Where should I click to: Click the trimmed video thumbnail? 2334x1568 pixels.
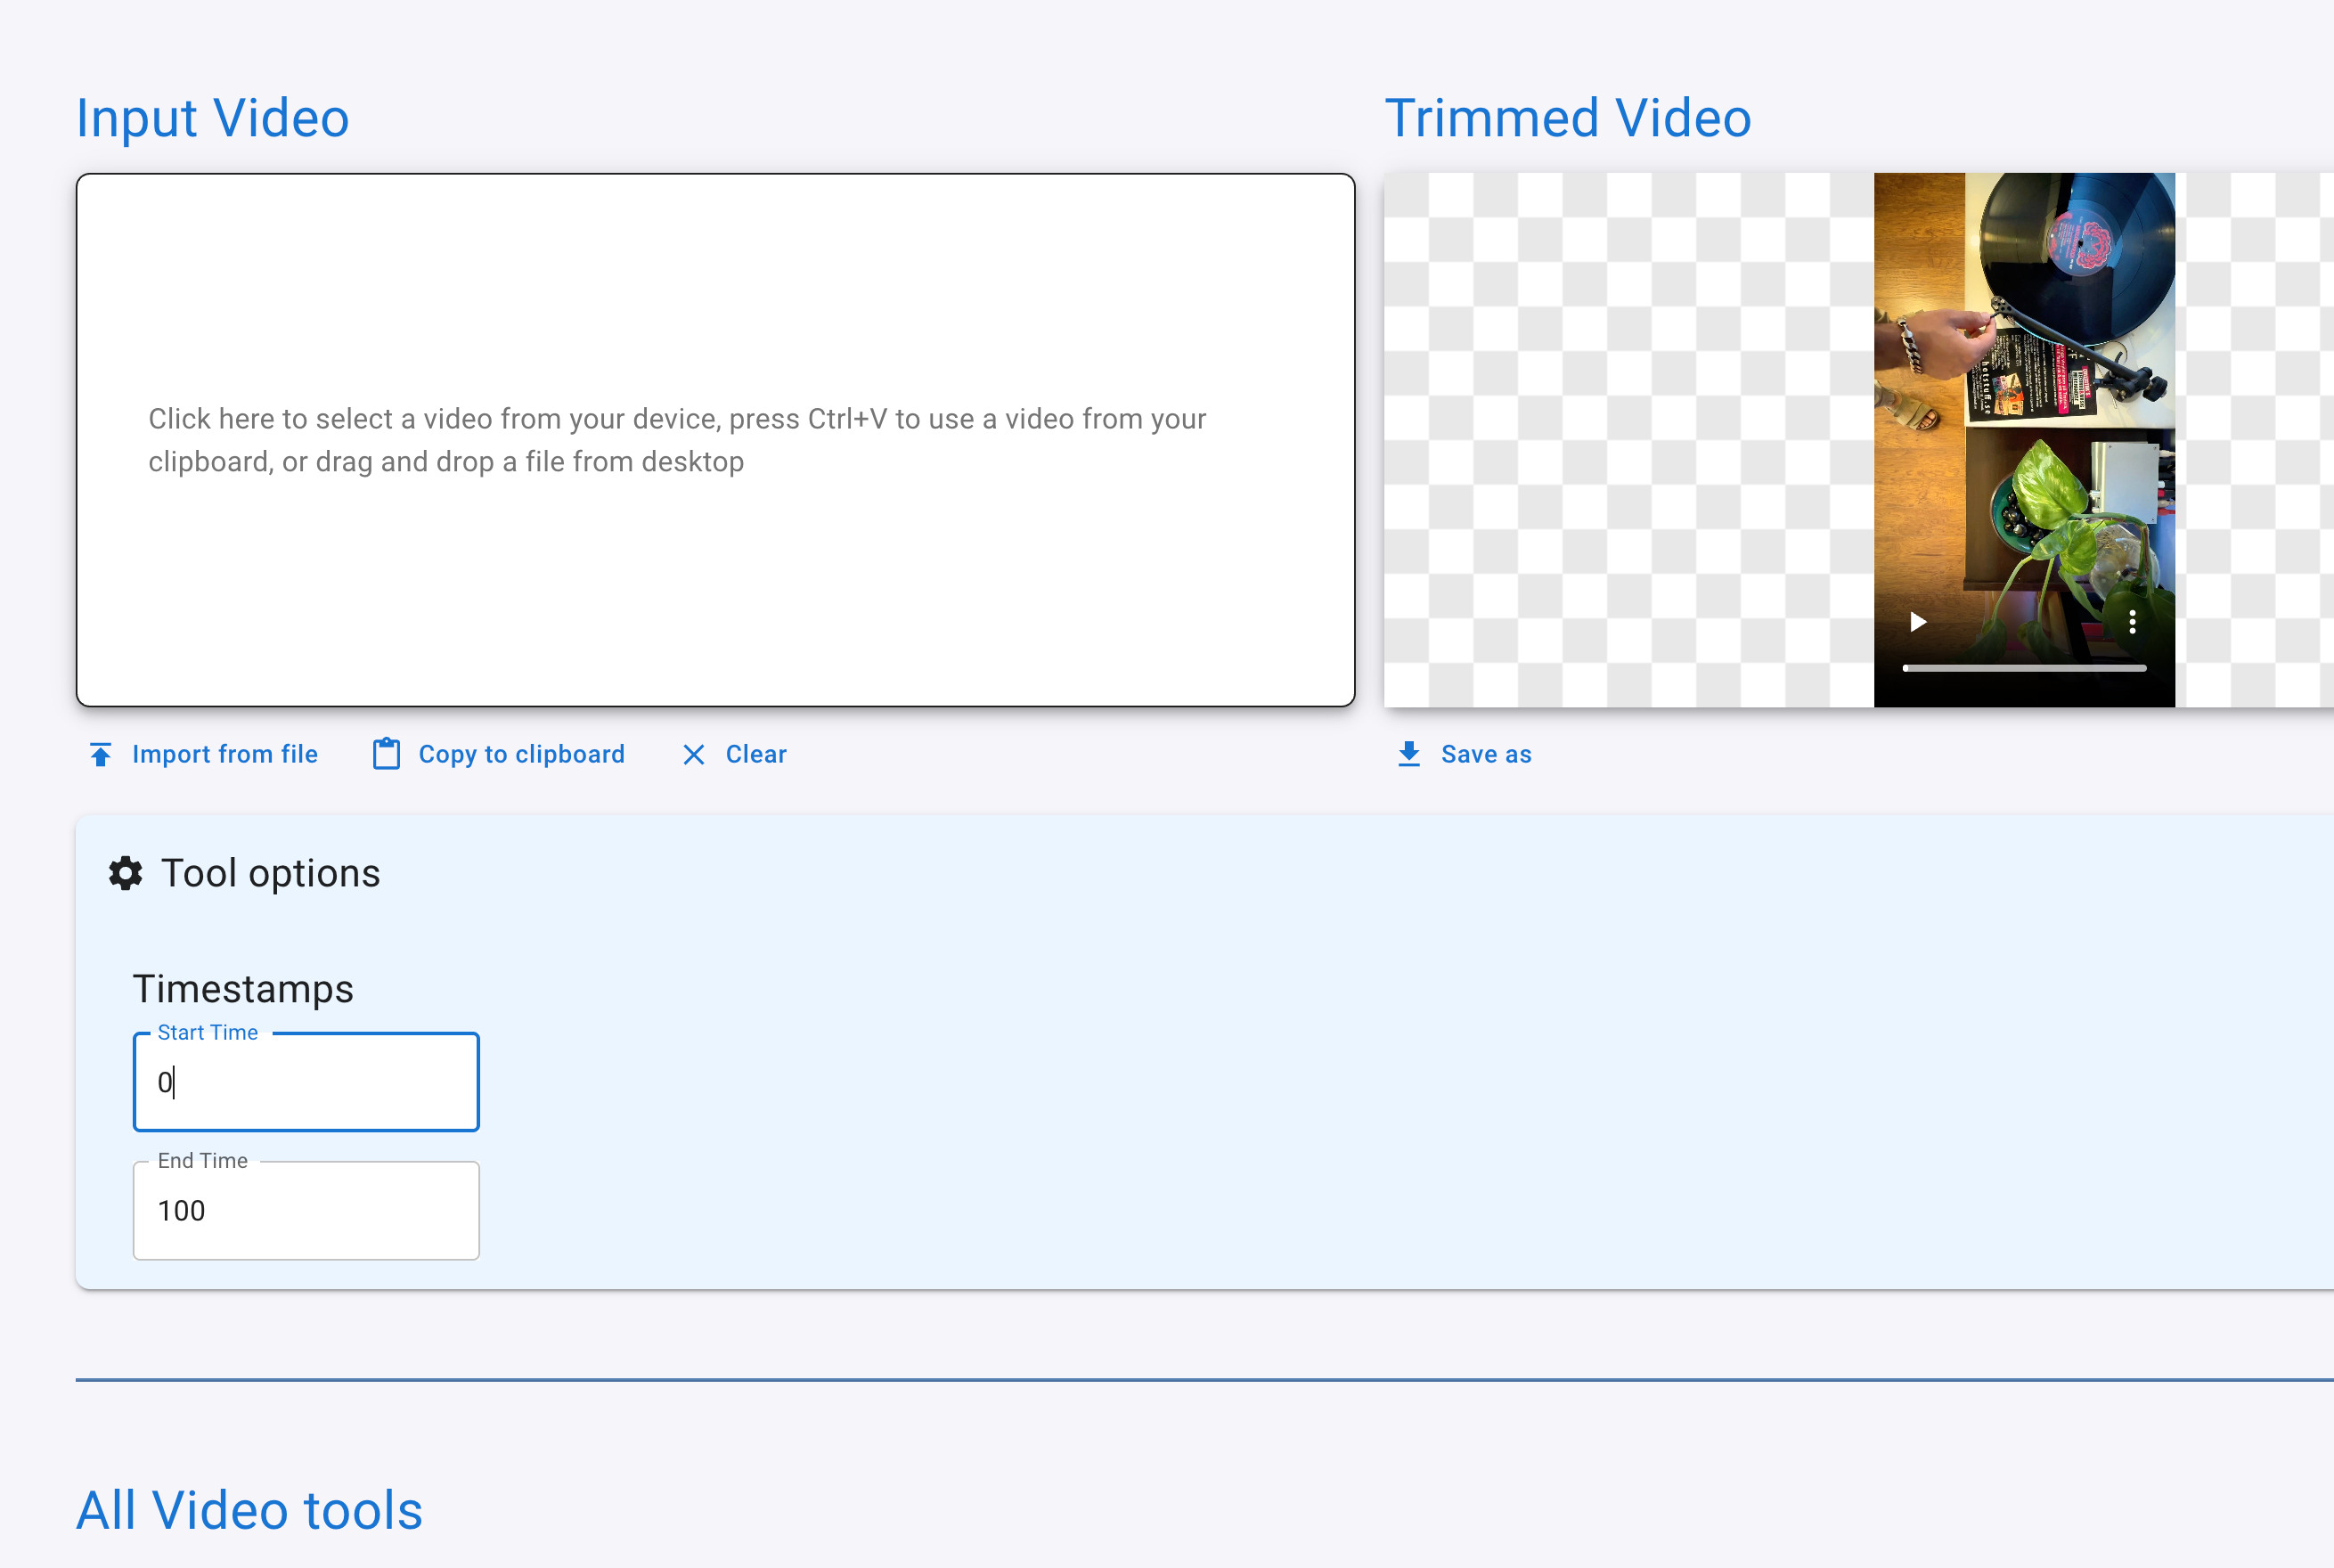tap(2024, 440)
